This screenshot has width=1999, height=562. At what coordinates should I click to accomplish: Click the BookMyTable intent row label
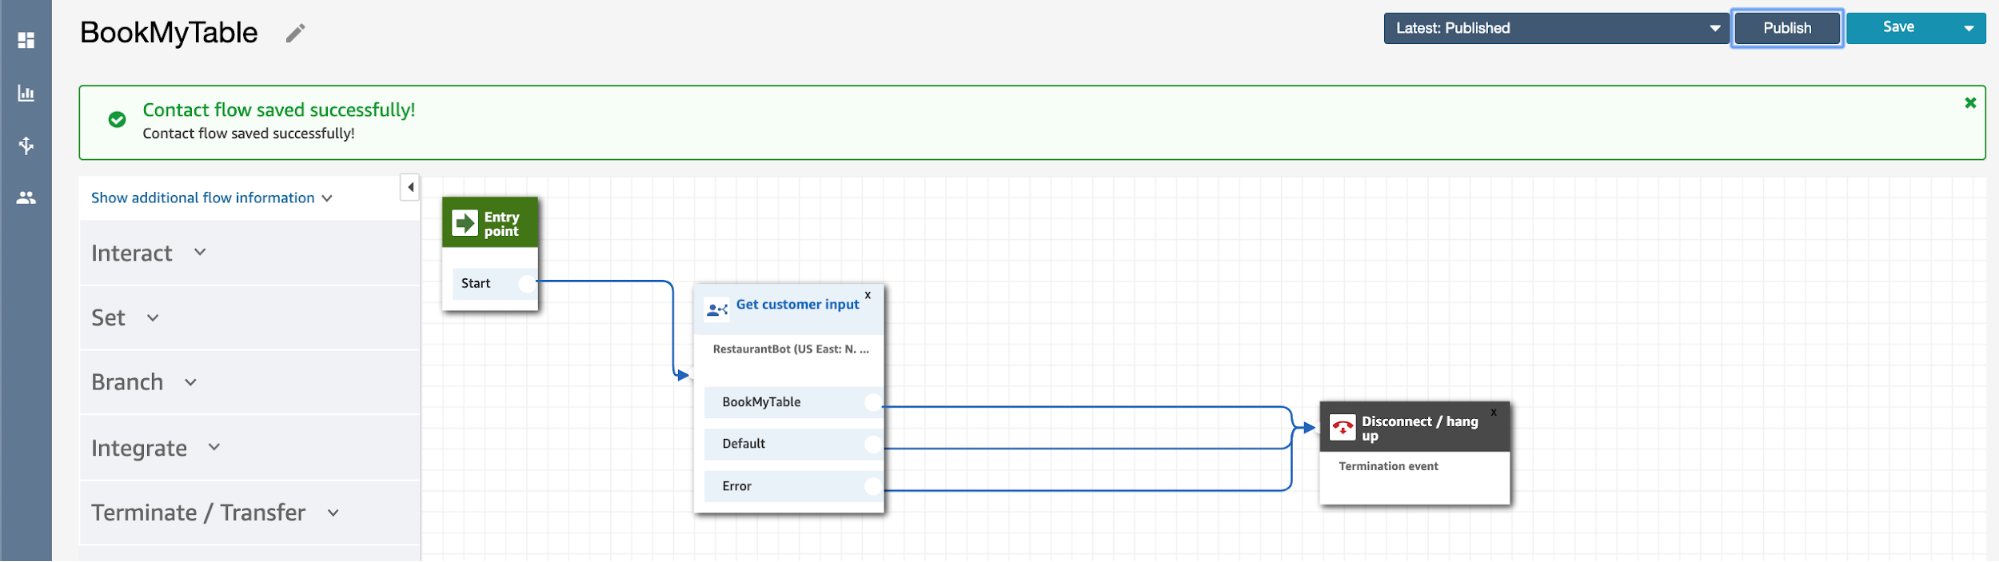(761, 402)
